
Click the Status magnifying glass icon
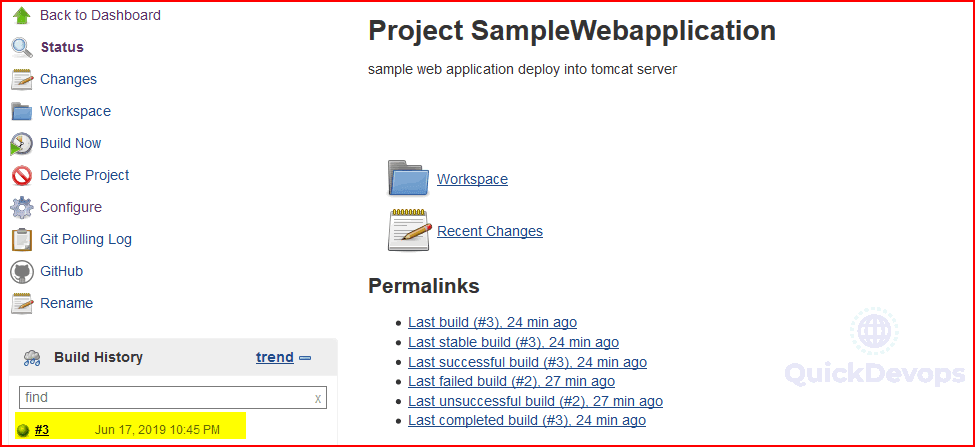(x=22, y=47)
